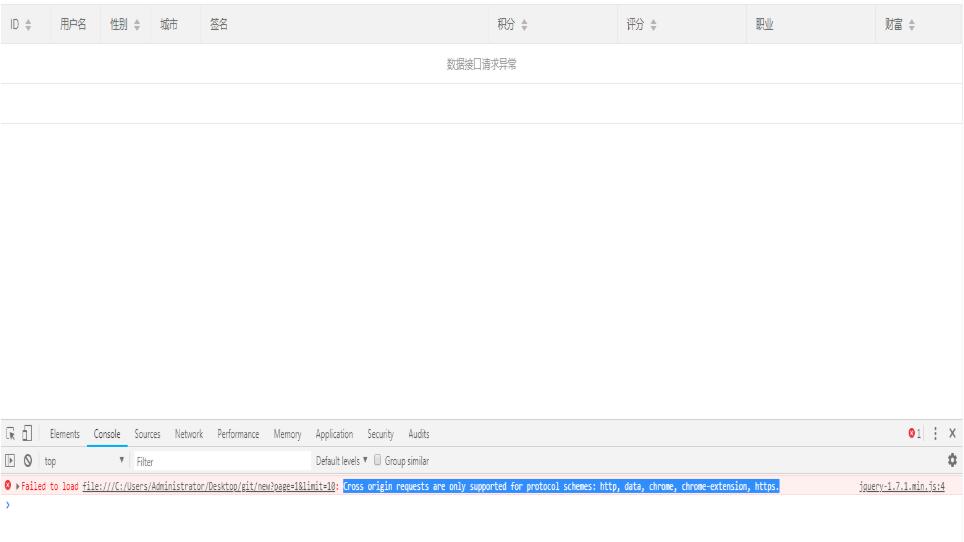The height and width of the screenshot is (542, 964).
Task: Open DevTools three-dot more options menu
Action: pos(936,434)
